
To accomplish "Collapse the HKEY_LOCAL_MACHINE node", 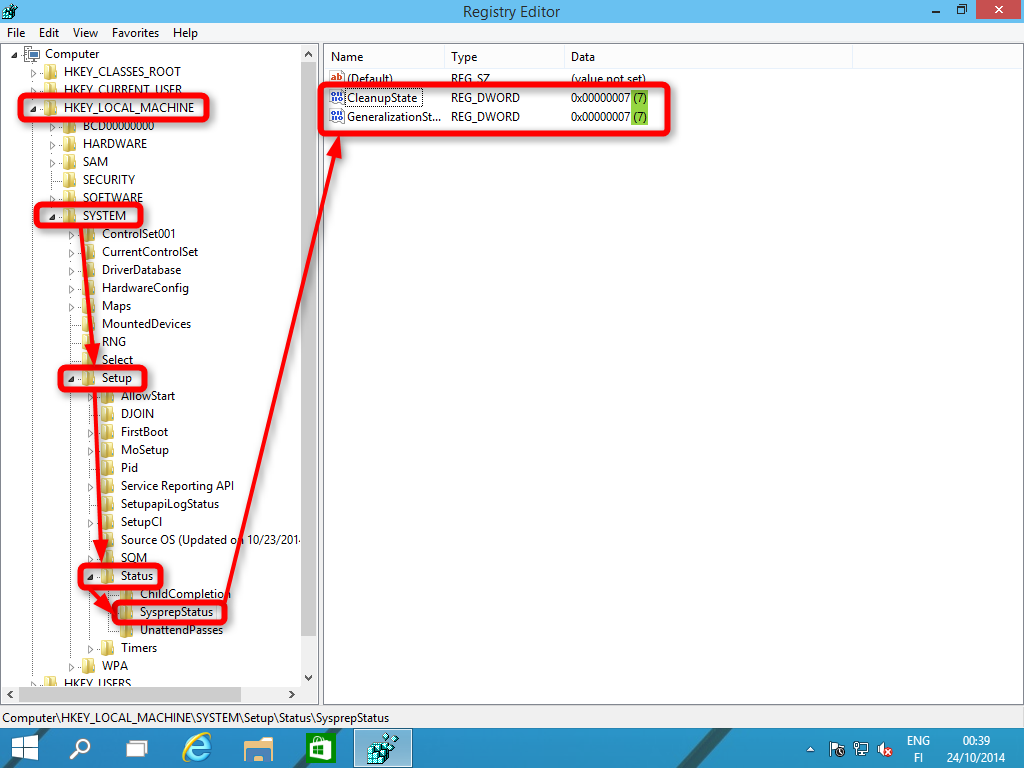I will coord(33,108).
